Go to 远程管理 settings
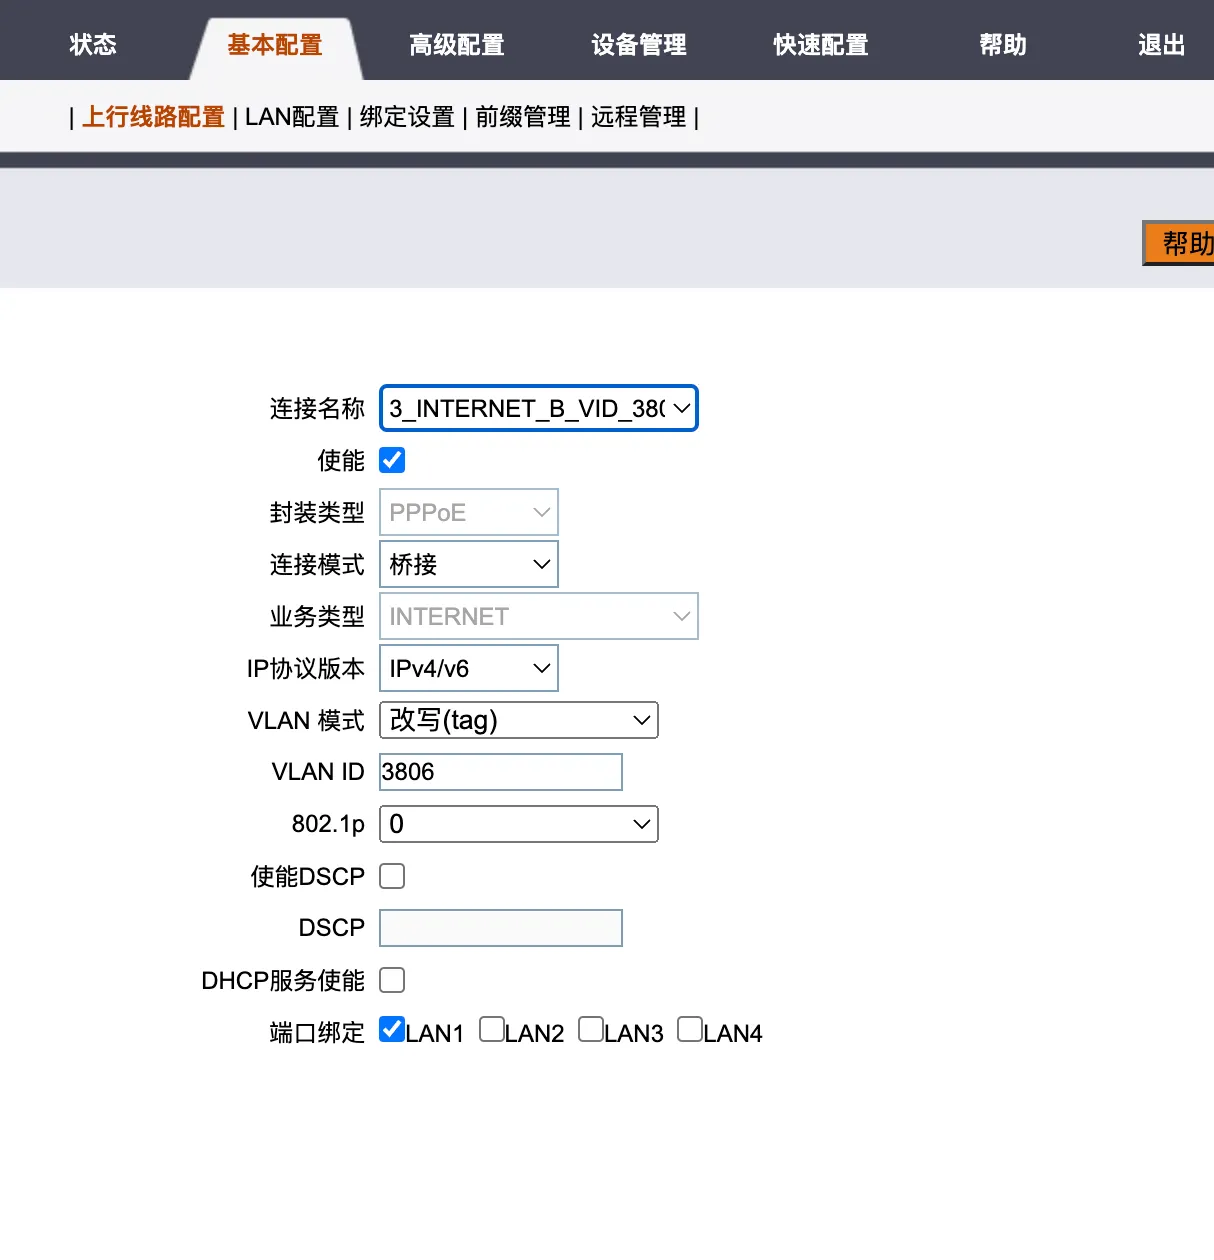Image resolution: width=1214 pixels, height=1260 pixels. (x=638, y=117)
